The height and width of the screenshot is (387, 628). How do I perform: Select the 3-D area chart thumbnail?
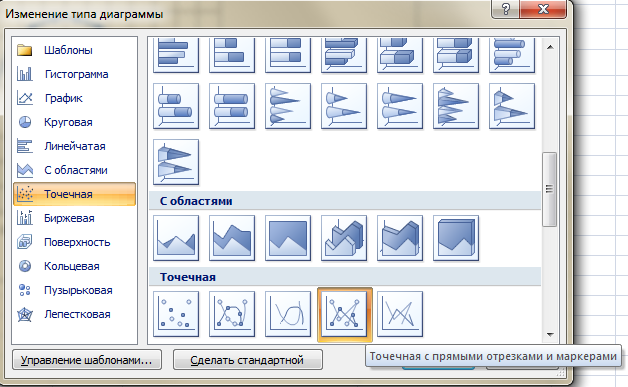344,238
